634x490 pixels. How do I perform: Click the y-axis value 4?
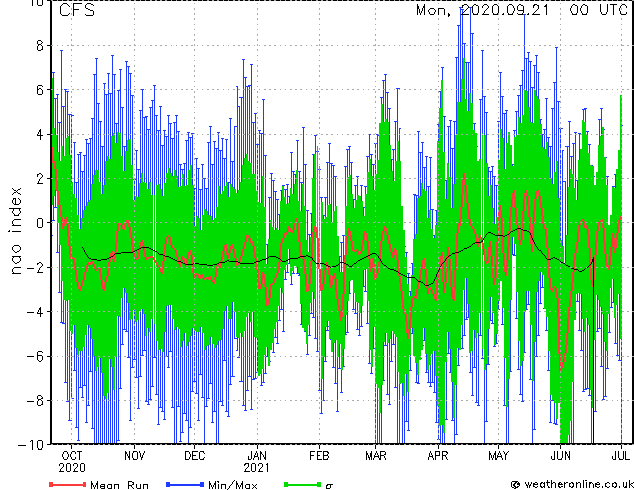click(x=40, y=134)
